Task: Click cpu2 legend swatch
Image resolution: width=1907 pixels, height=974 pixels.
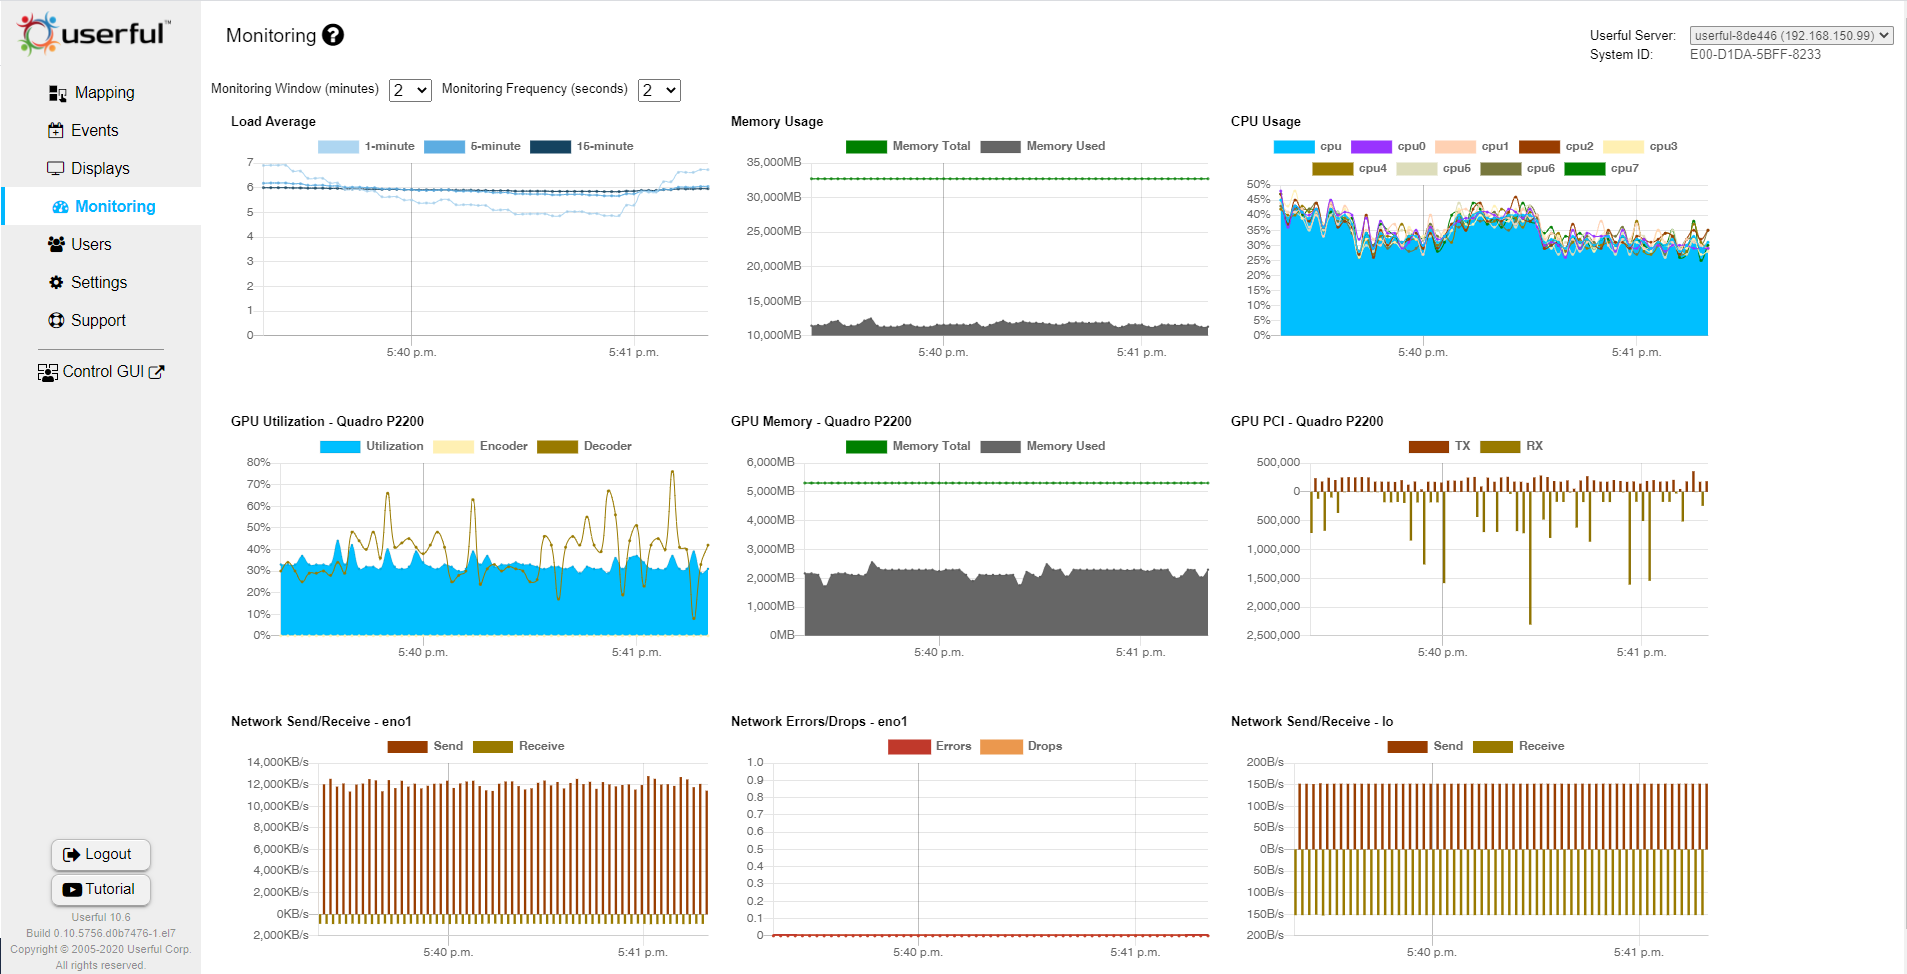Action: coord(1539,146)
